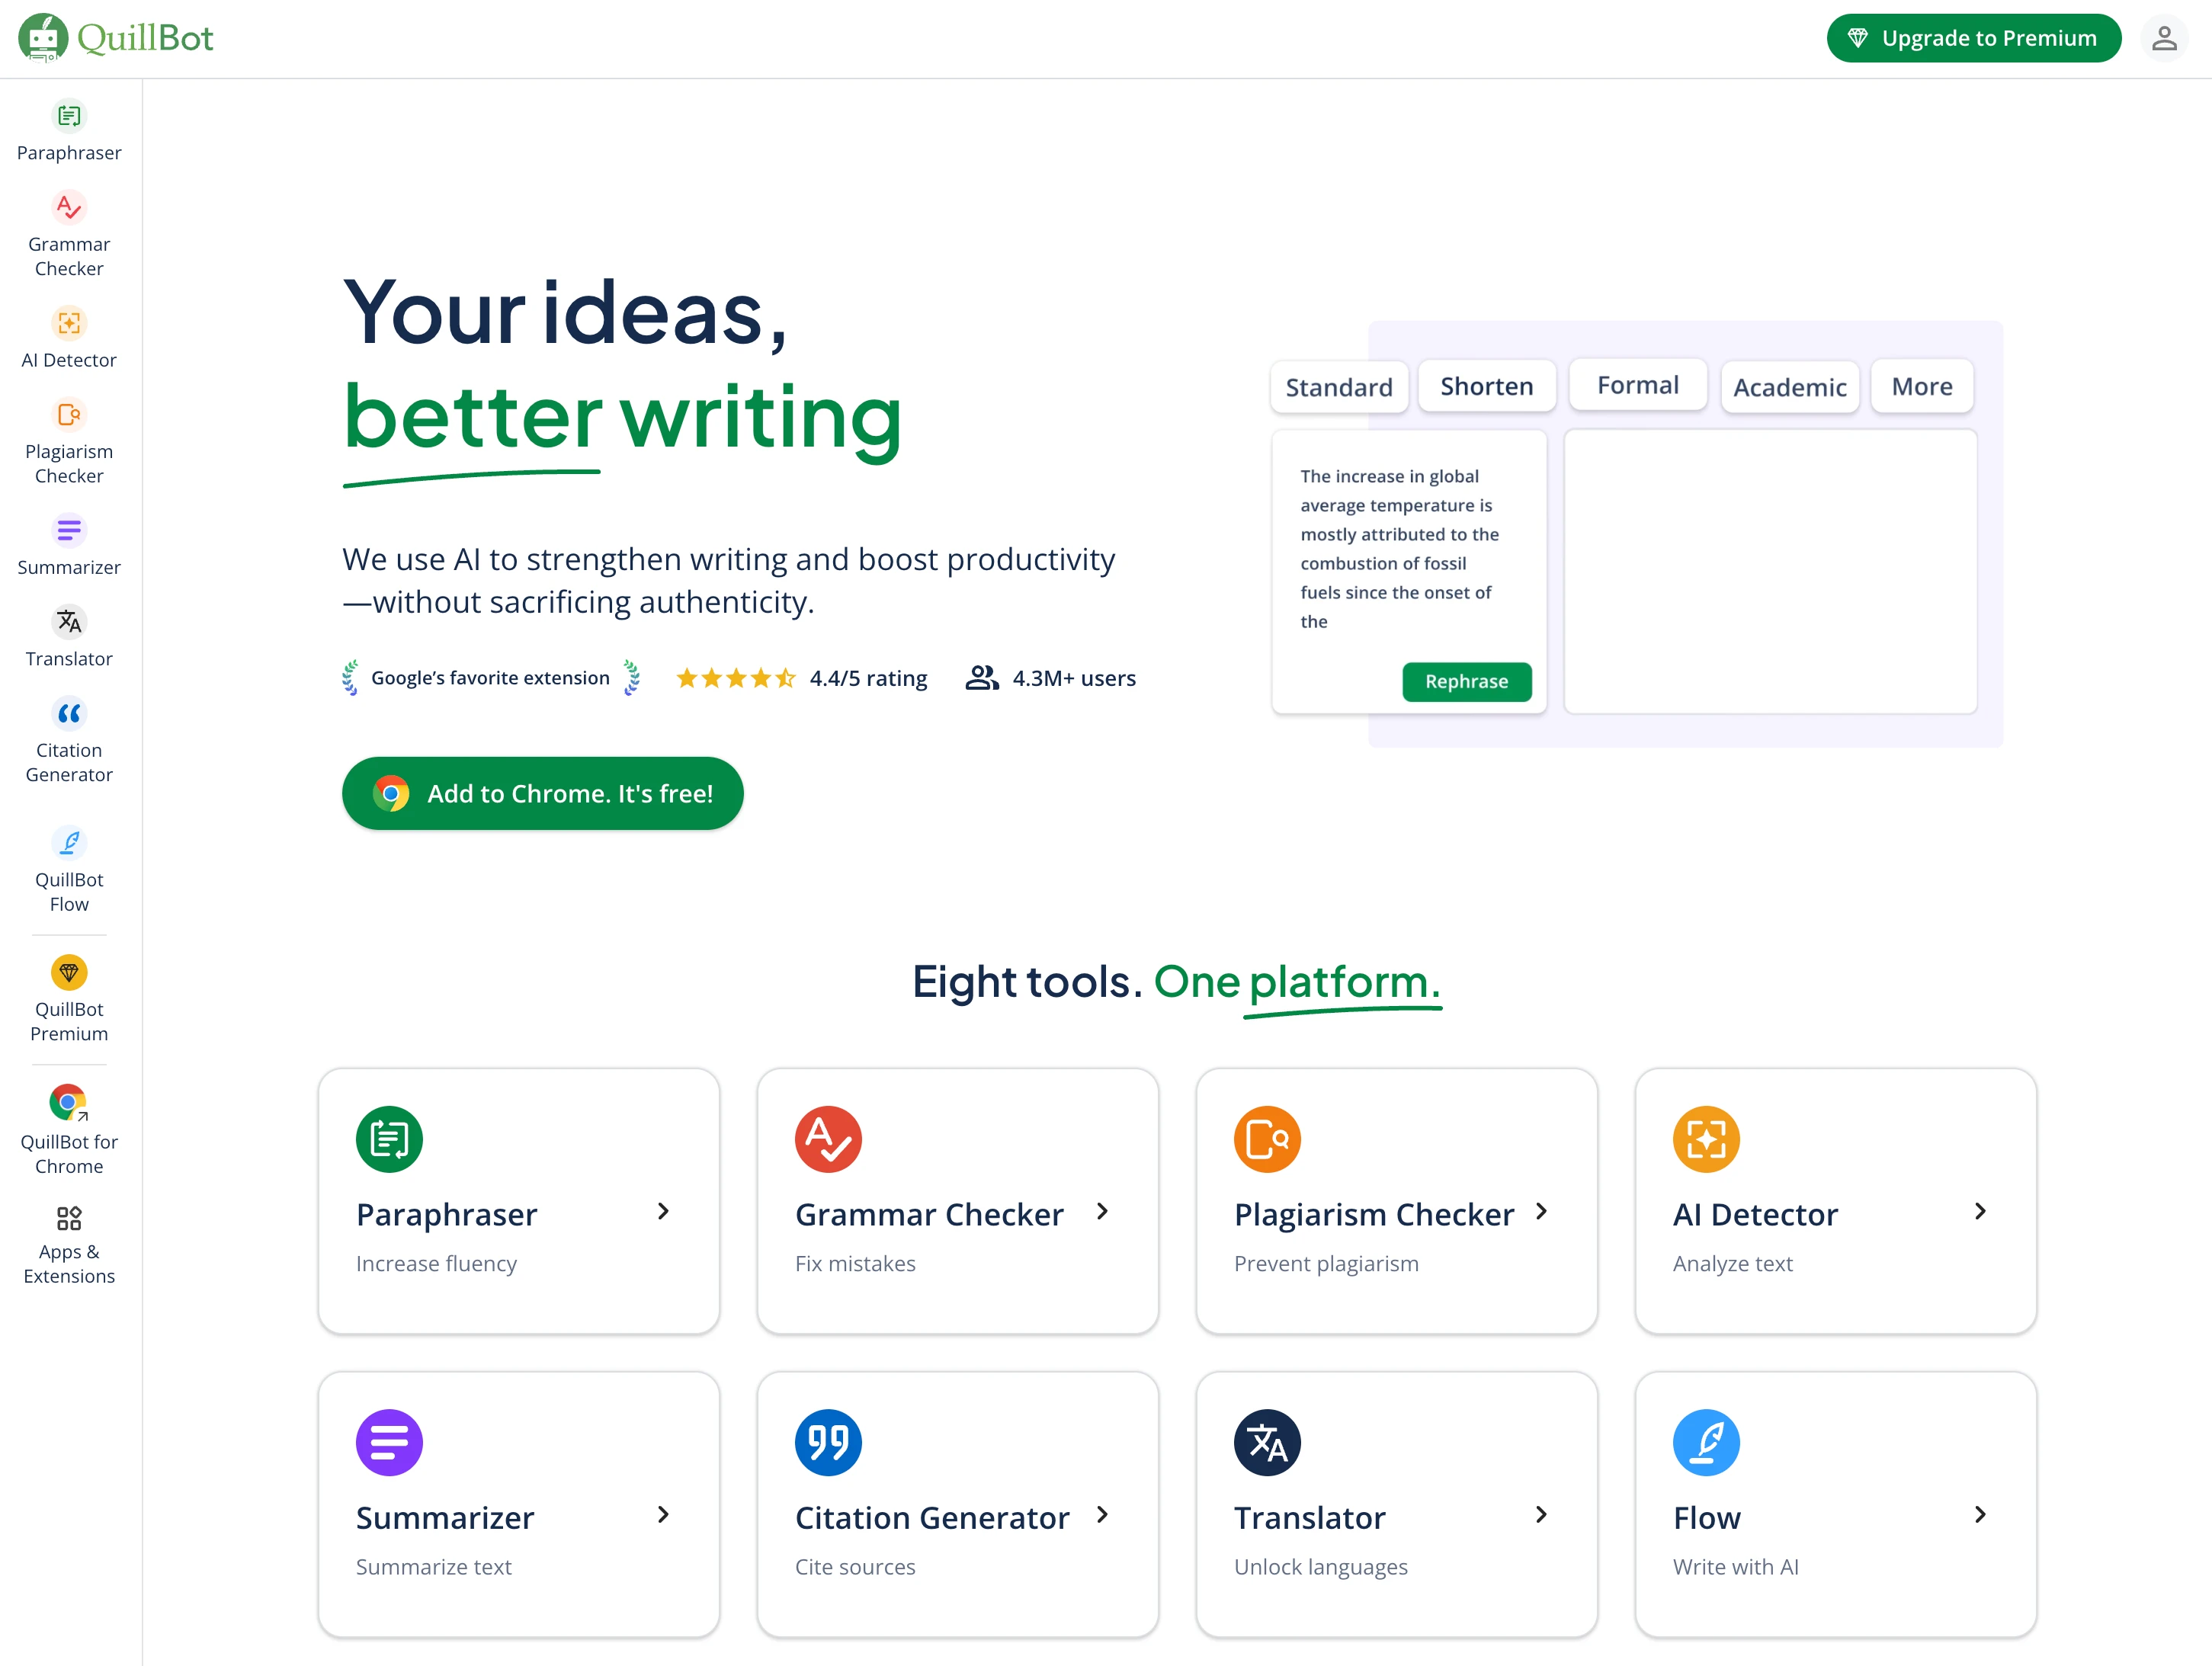Screen dimensions: 2212x1666
Task: Expand the Paraphraser card chevron arrow
Action: point(663,1212)
